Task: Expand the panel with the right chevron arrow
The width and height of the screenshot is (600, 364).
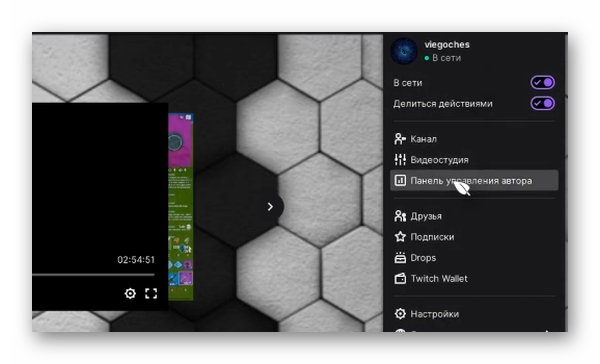Action: click(x=270, y=207)
